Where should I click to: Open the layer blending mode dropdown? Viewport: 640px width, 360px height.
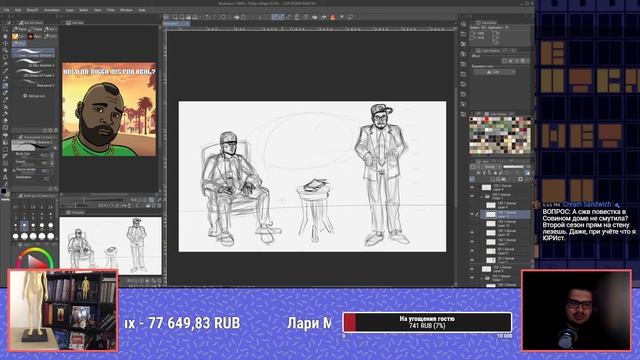pyautogui.click(x=491, y=167)
